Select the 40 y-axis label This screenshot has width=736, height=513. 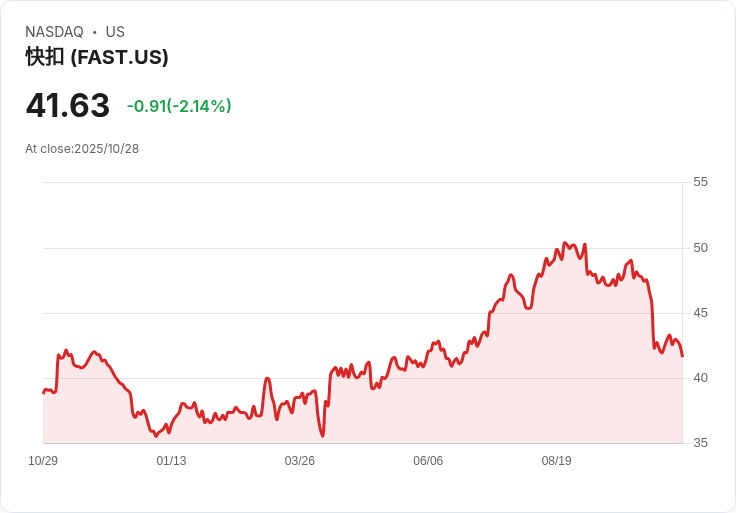[x=700, y=378]
